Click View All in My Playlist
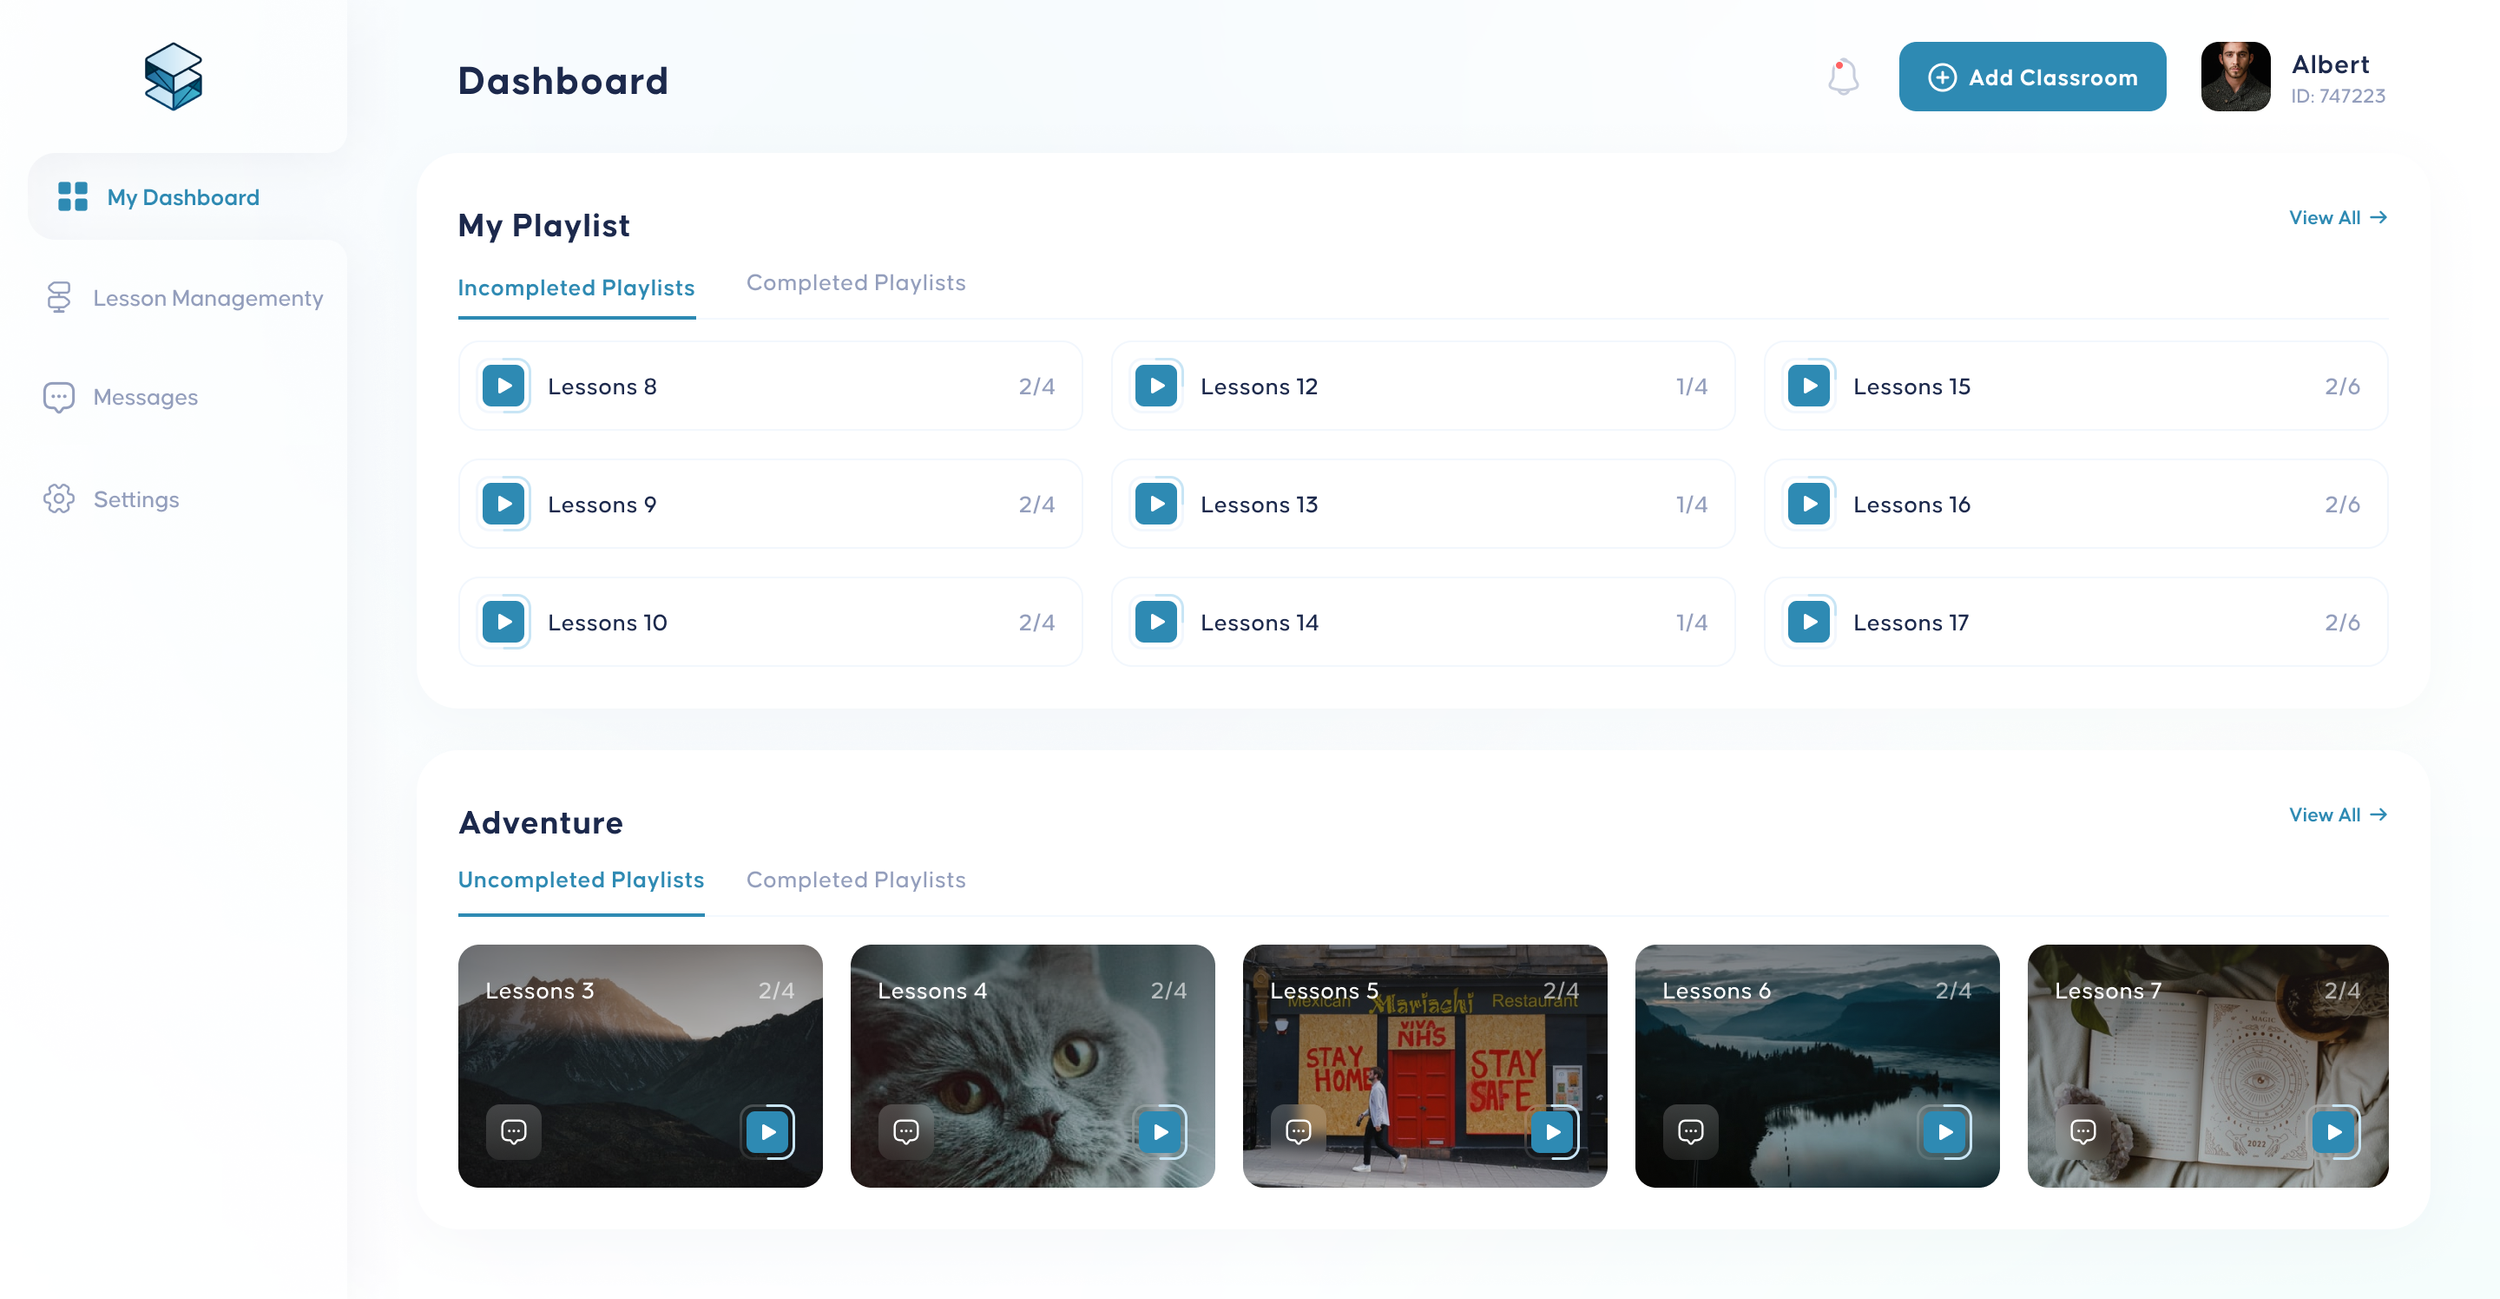2500x1299 pixels. [x=2338, y=218]
